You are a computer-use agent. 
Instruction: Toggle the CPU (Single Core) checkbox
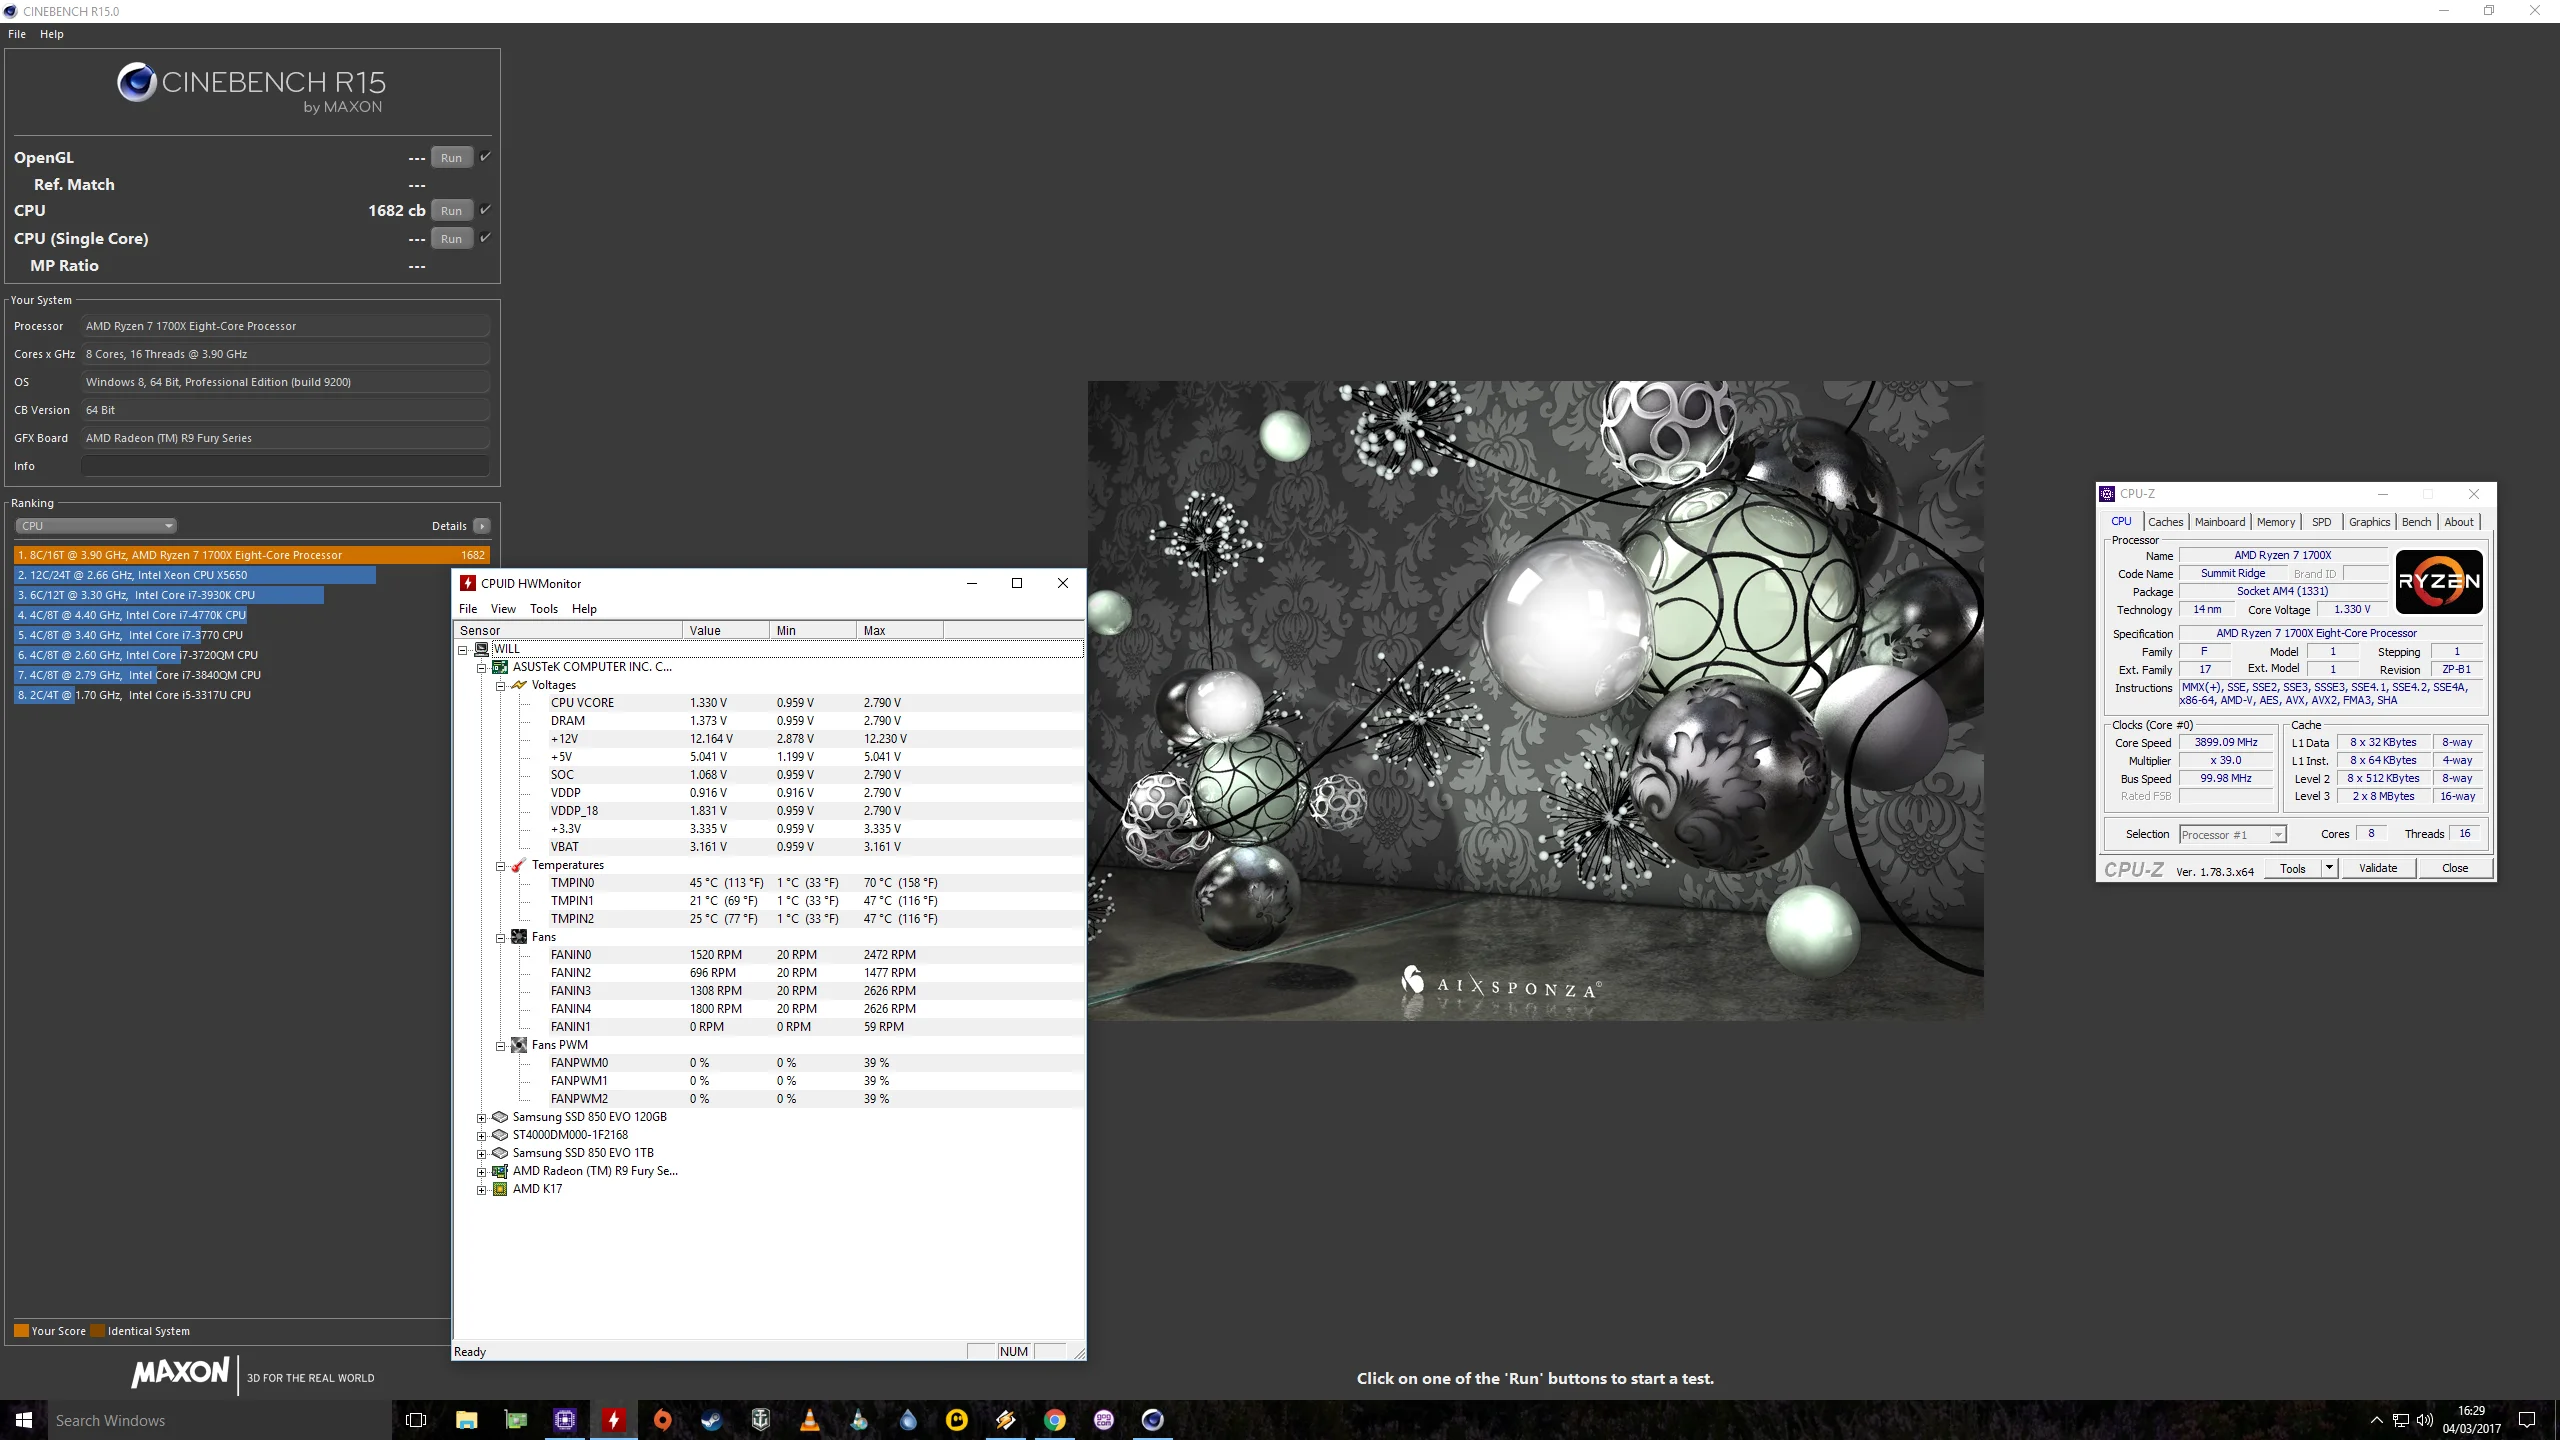(x=485, y=238)
